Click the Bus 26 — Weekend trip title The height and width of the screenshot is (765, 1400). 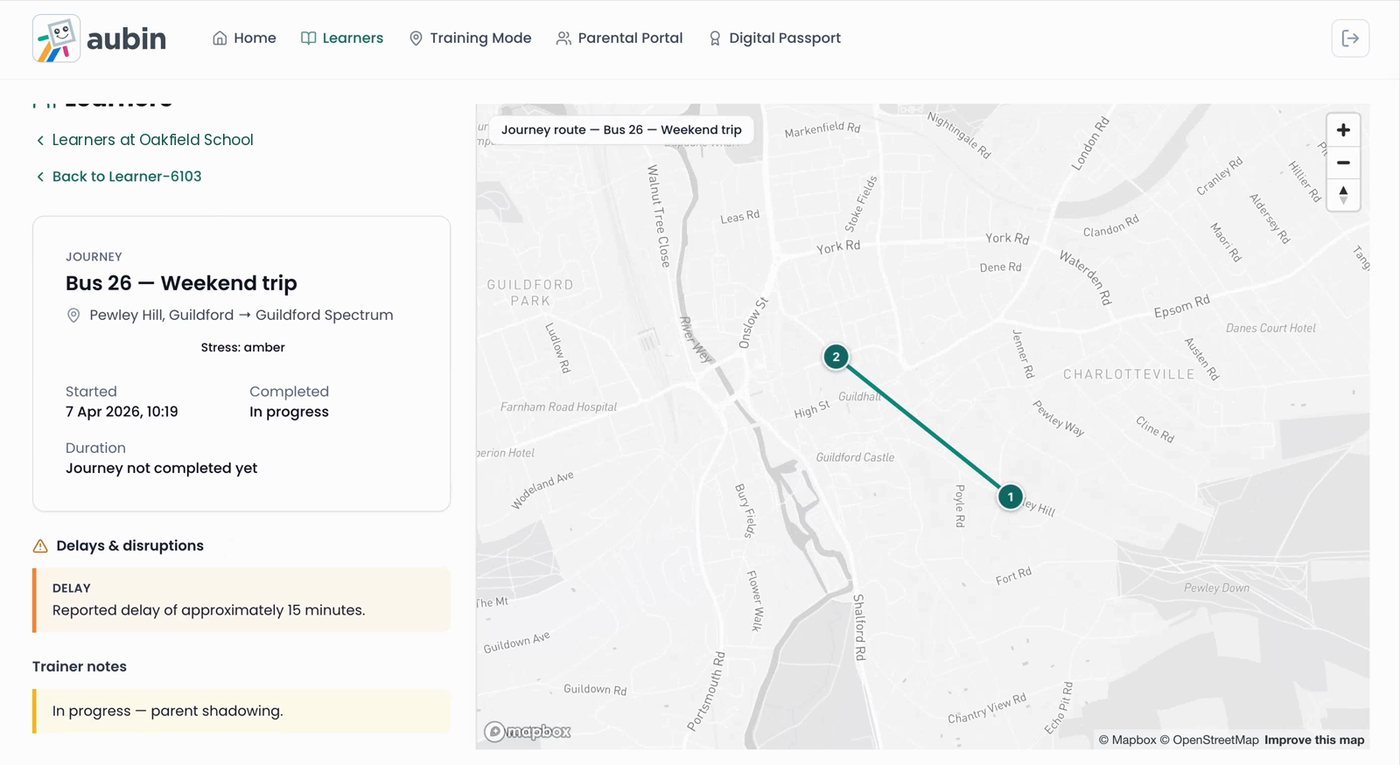[181, 283]
